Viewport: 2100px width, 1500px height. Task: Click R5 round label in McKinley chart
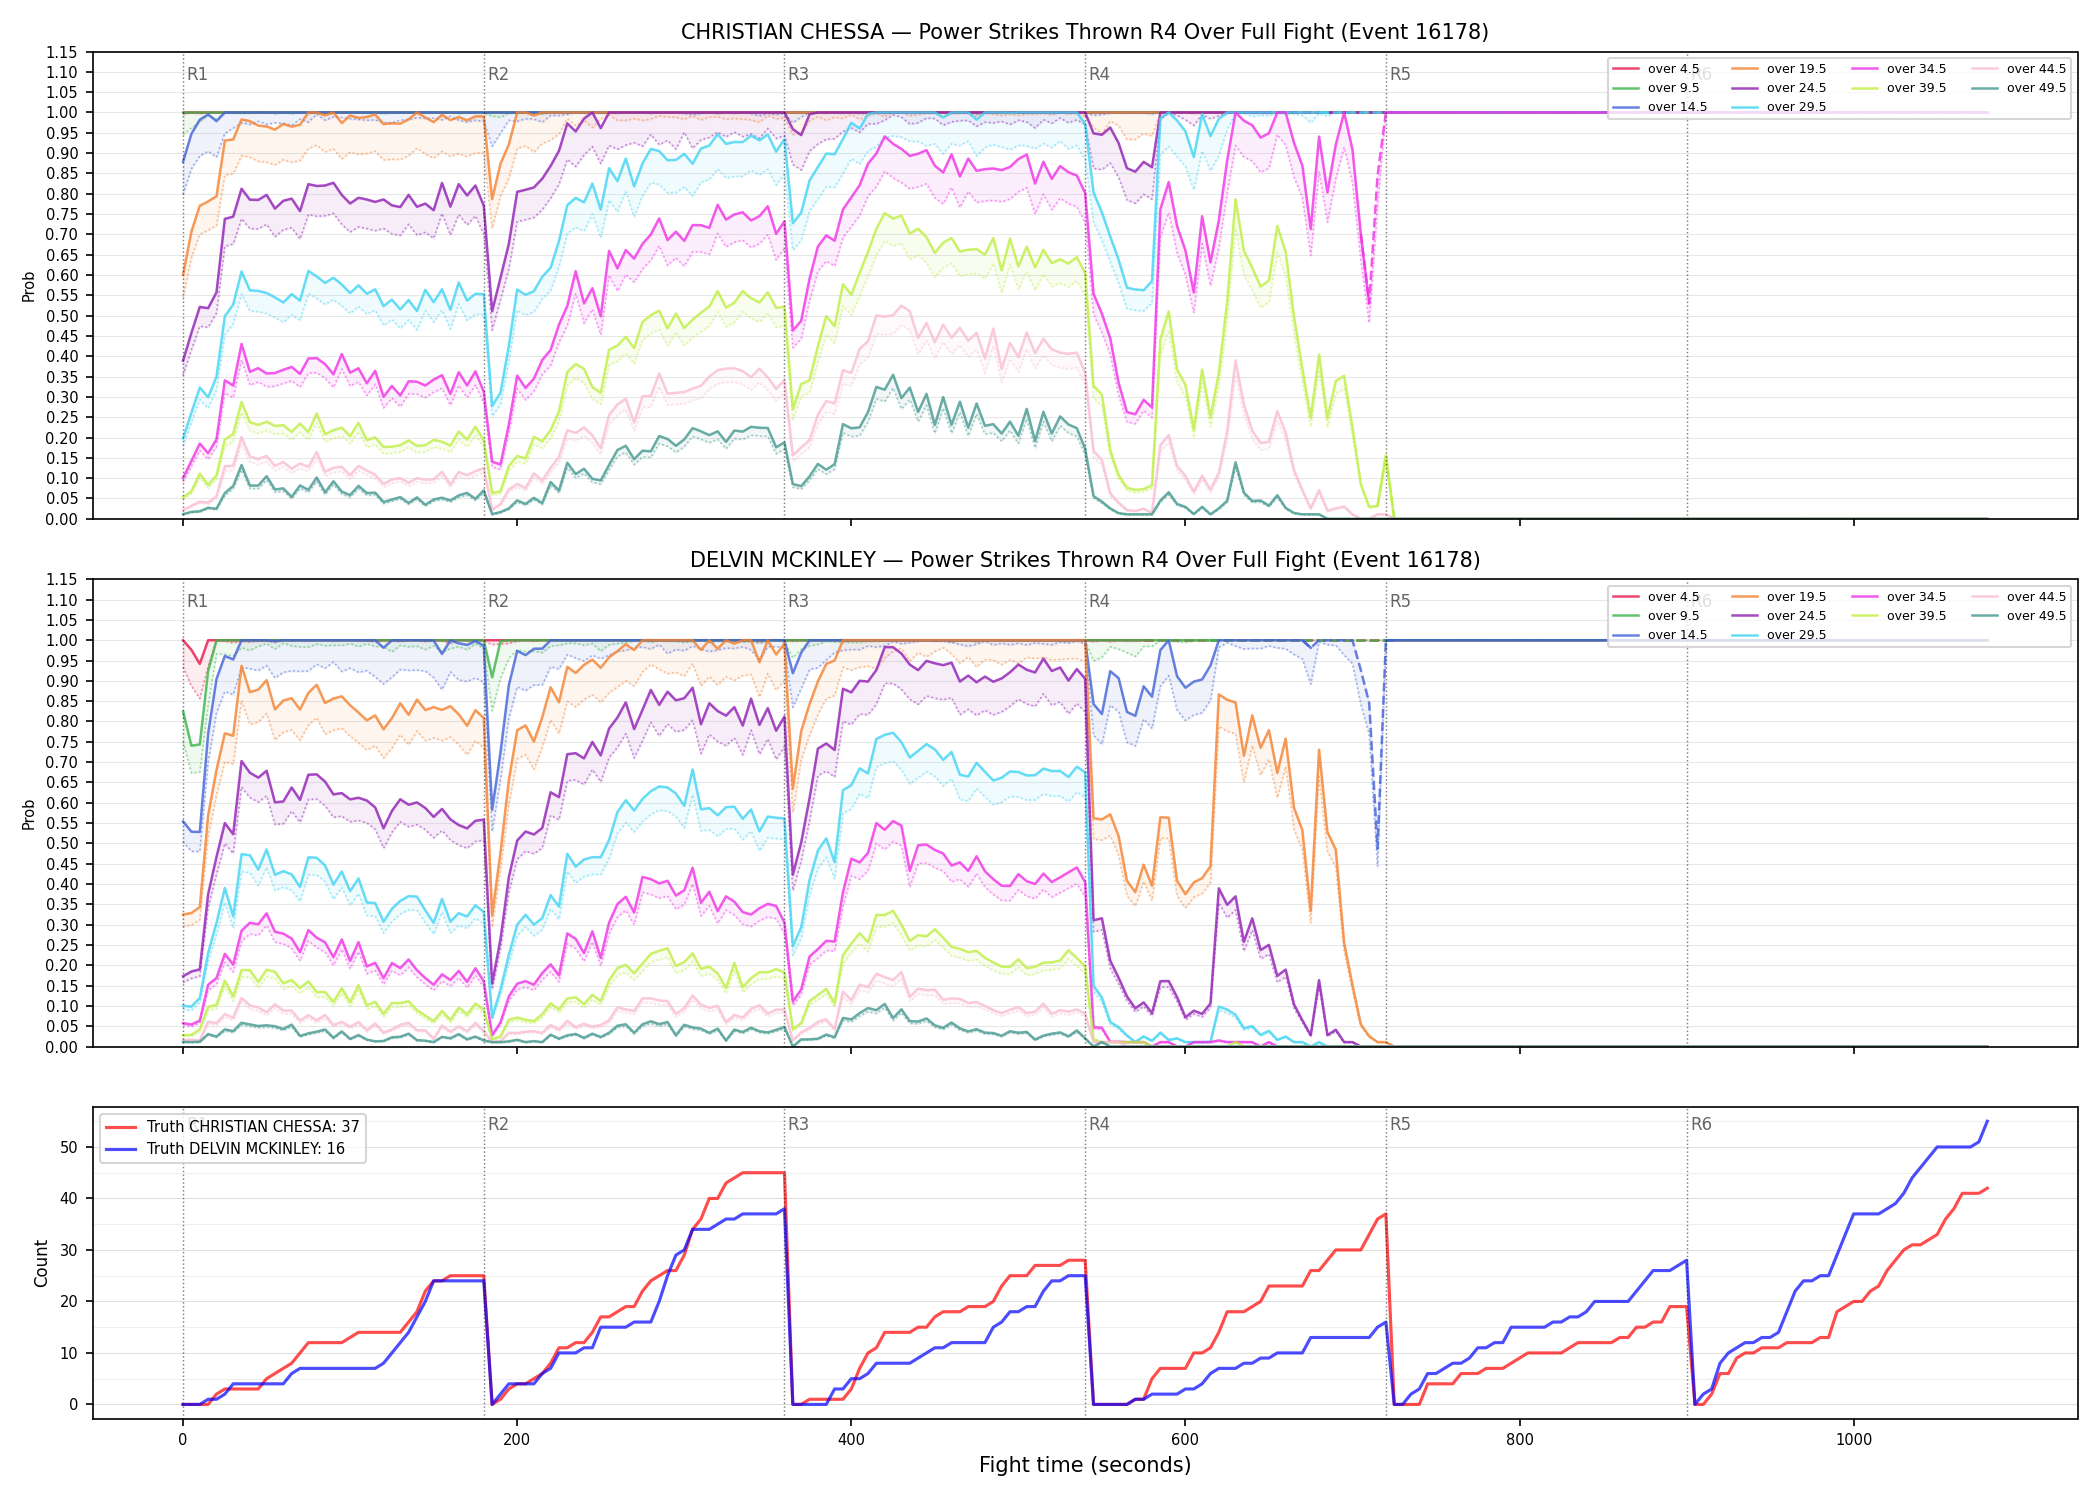[1400, 601]
